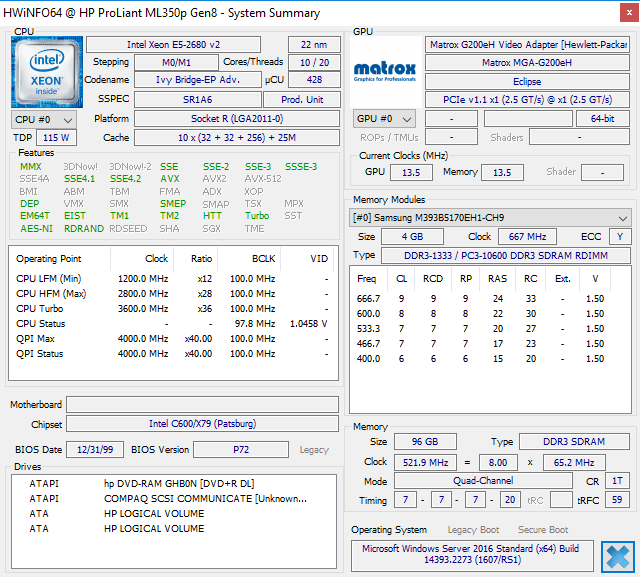Viewport: 640px width, 577px height.
Task: Click the 10 / 20 cores/threads value
Action: tap(314, 62)
